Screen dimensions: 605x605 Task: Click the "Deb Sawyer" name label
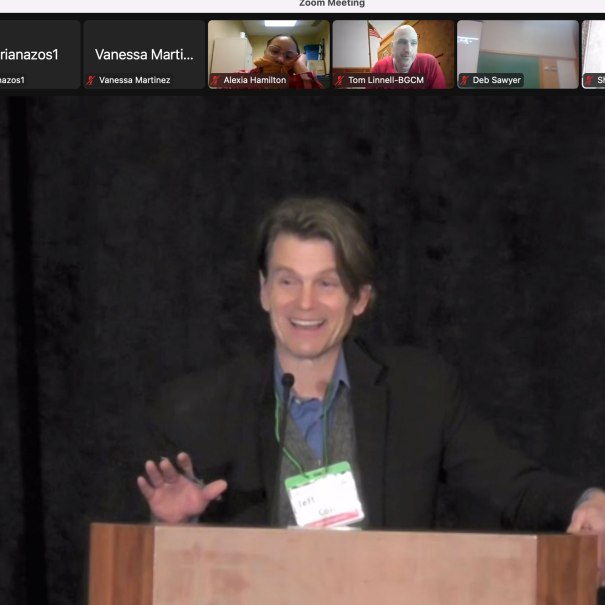tap(496, 80)
